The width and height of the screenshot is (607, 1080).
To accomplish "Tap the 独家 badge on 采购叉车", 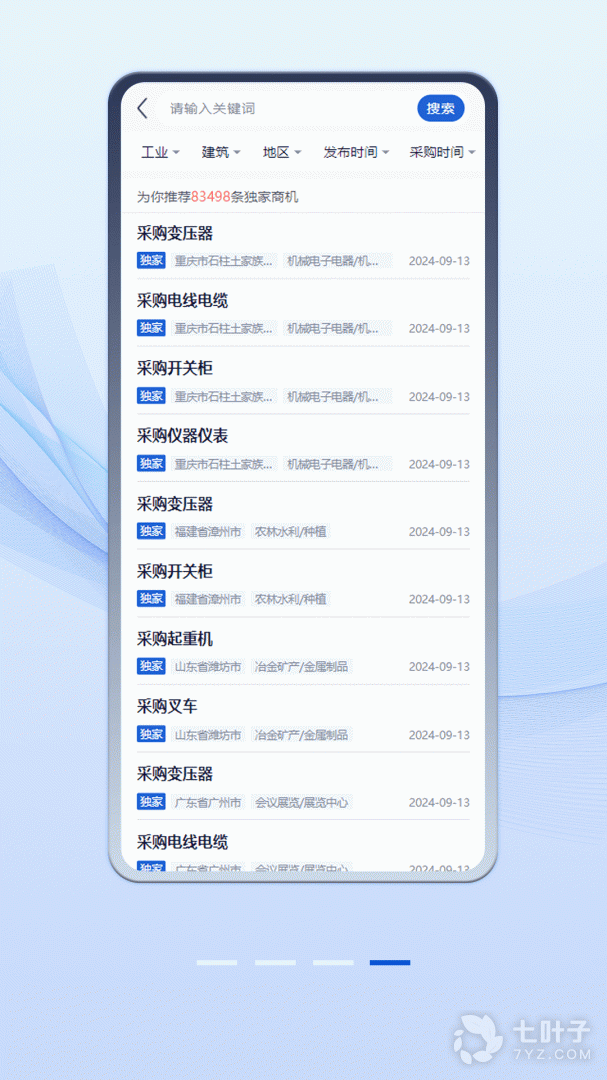I will (x=151, y=734).
